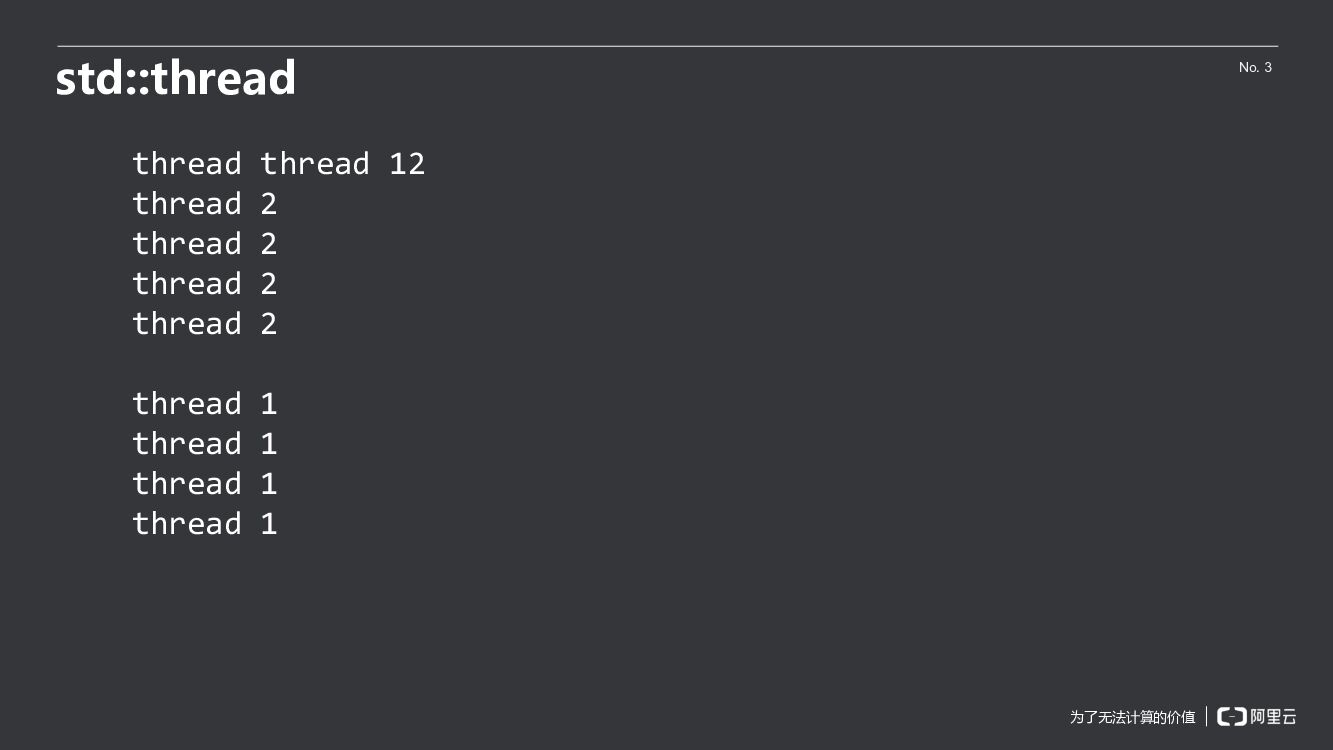This screenshot has width=1333, height=750.
Task: Click the 'std::thread' slide title
Action: (x=176, y=78)
